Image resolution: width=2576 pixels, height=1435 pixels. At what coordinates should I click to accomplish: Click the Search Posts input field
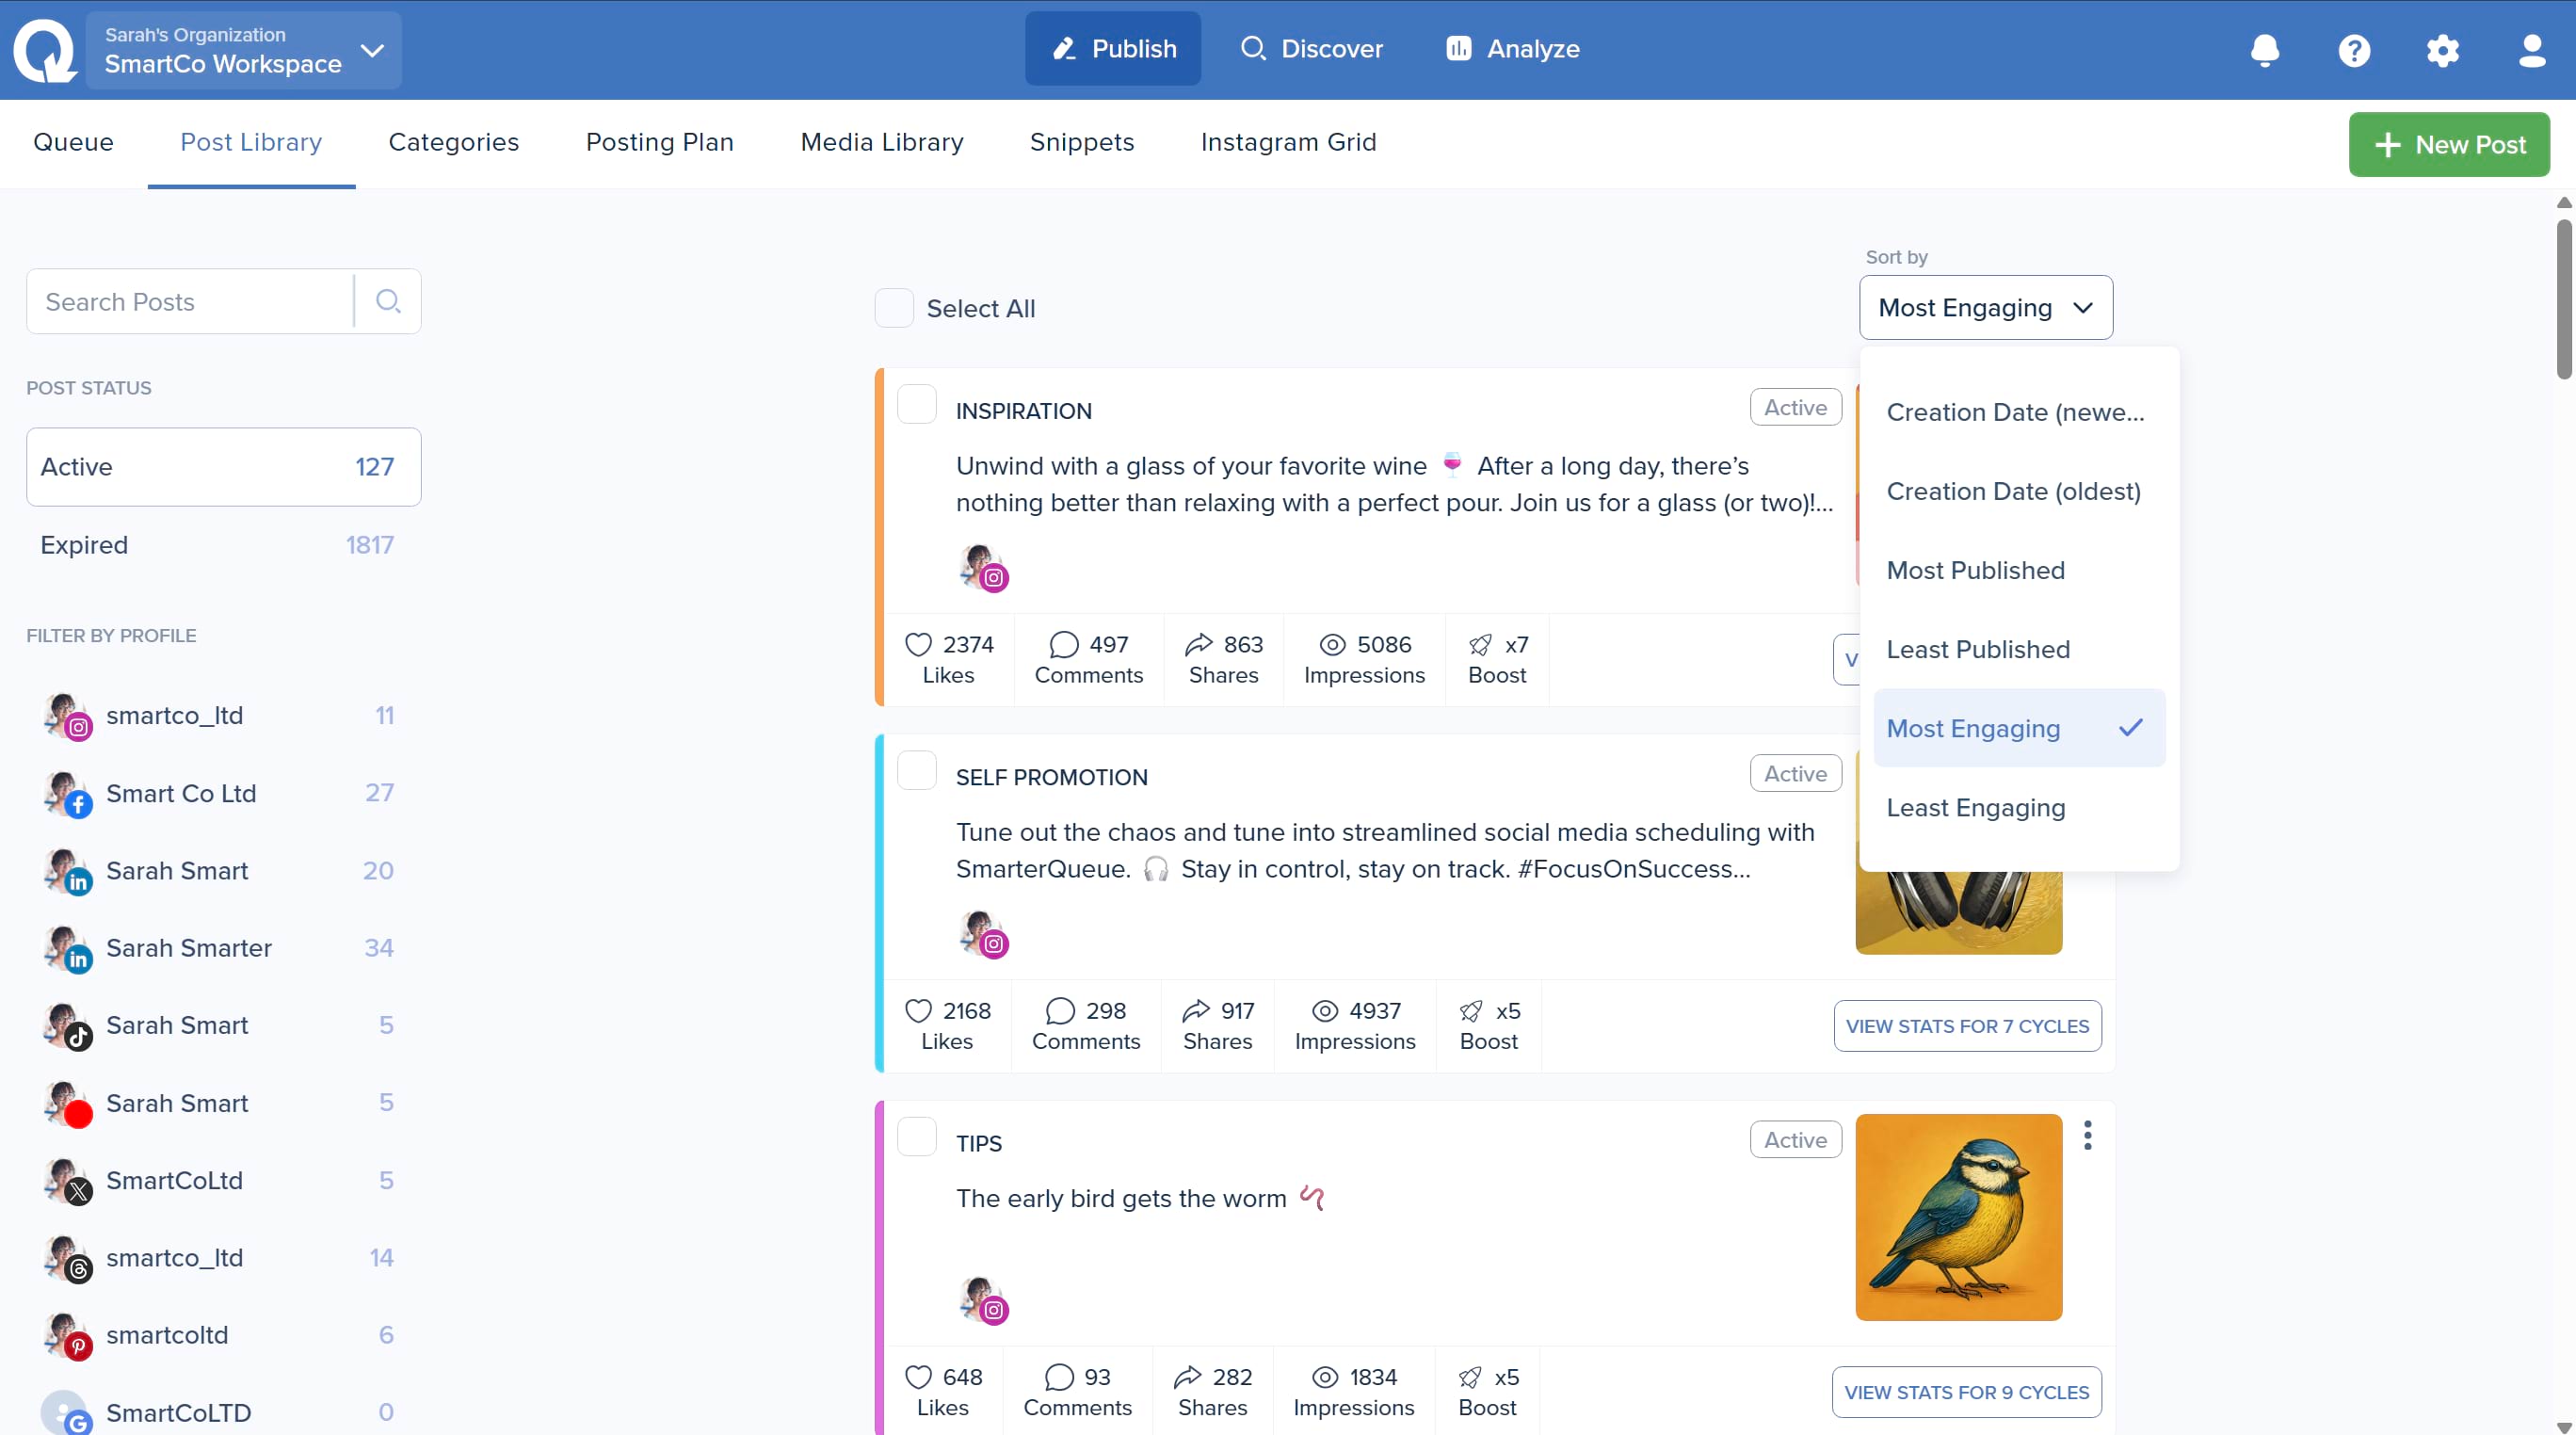tap(190, 301)
